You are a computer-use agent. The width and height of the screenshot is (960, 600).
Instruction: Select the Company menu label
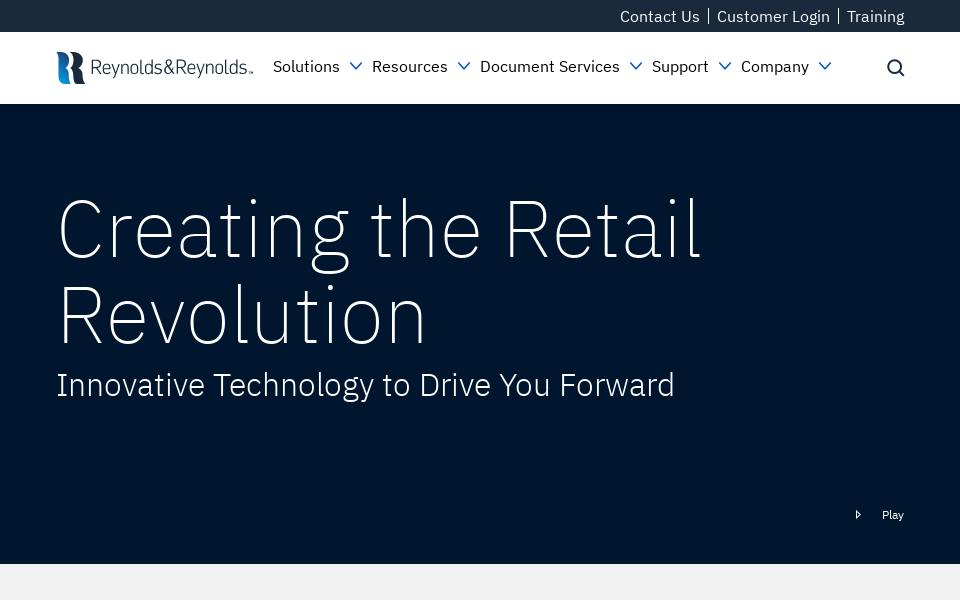pos(774,66)
